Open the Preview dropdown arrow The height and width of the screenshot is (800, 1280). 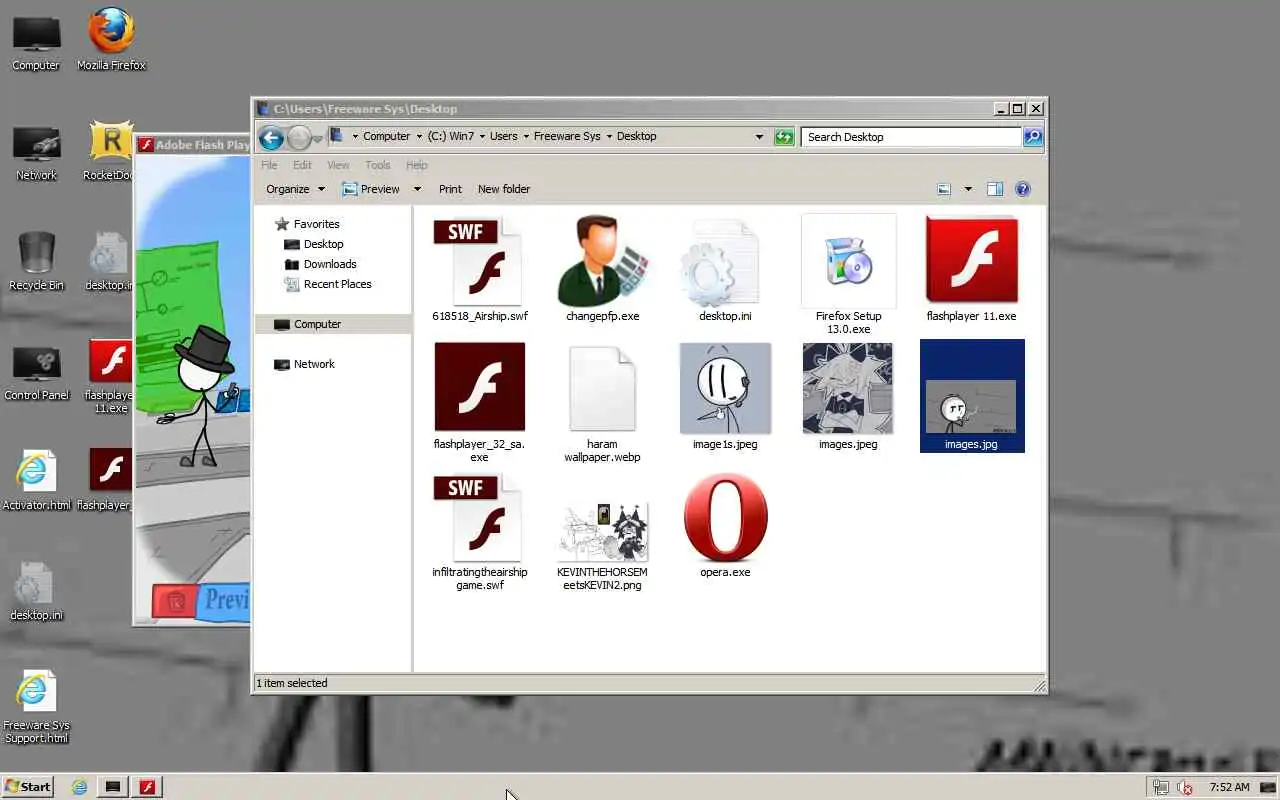click(x=417, y=189)
